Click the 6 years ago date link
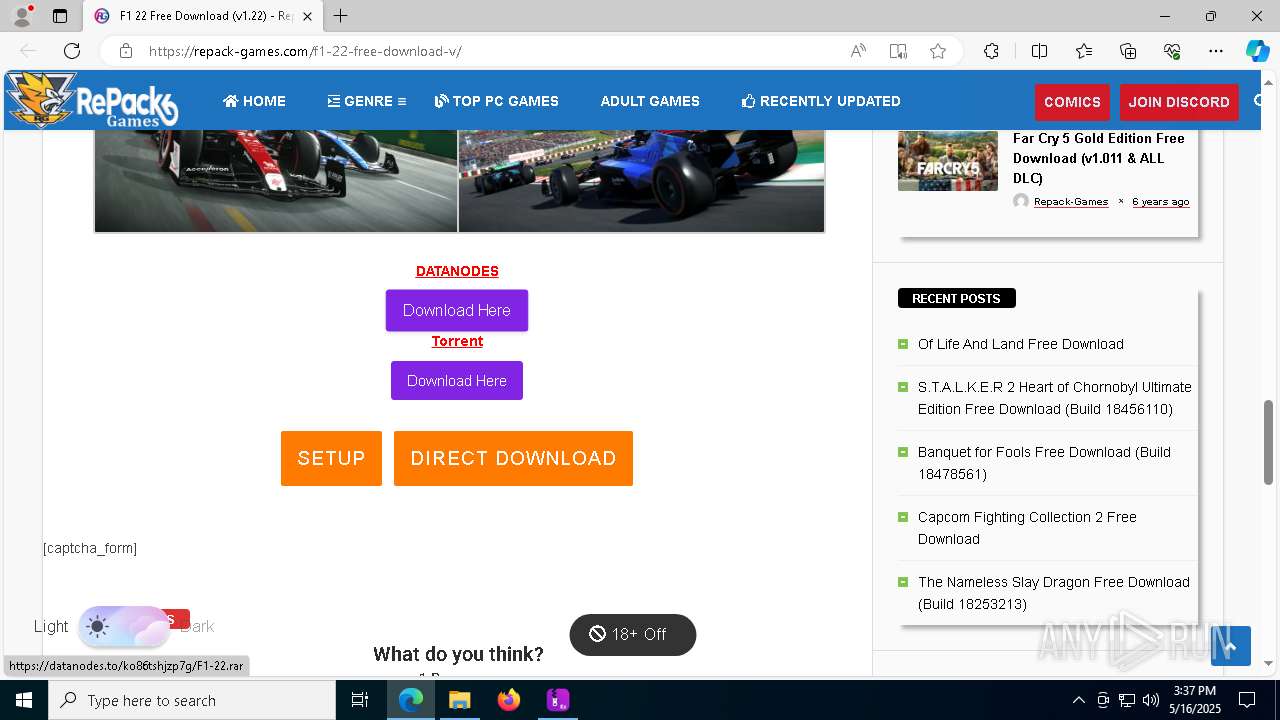Image resolution: width=1280 pixels, height=720 pixels. (x=1160, y=201)
